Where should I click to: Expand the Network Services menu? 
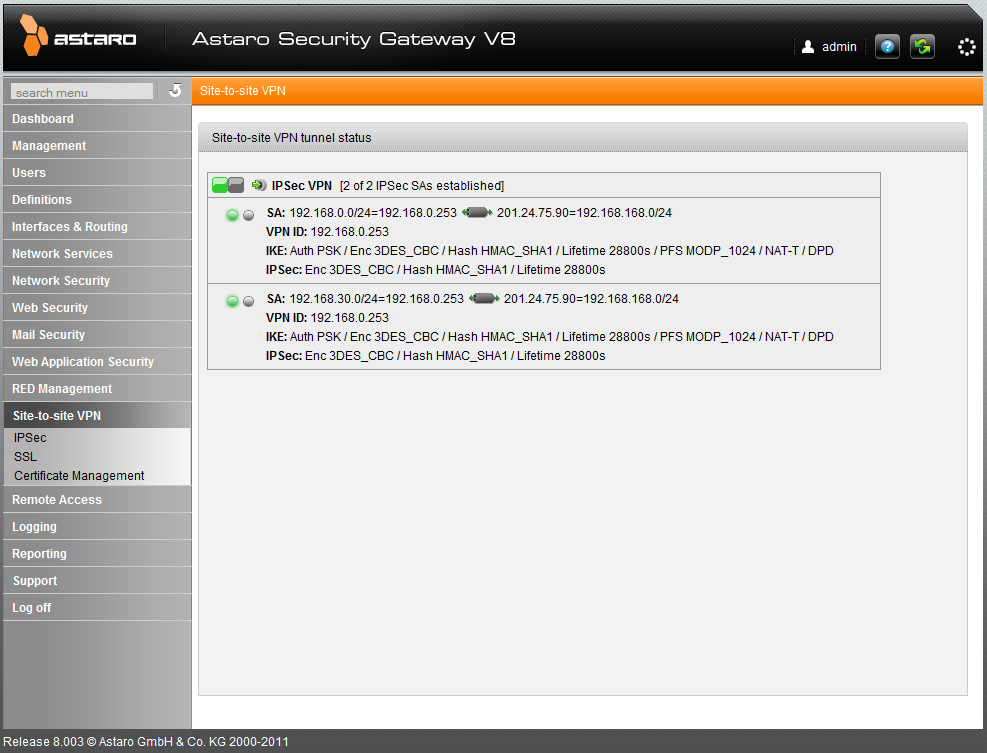pos(98,254)
